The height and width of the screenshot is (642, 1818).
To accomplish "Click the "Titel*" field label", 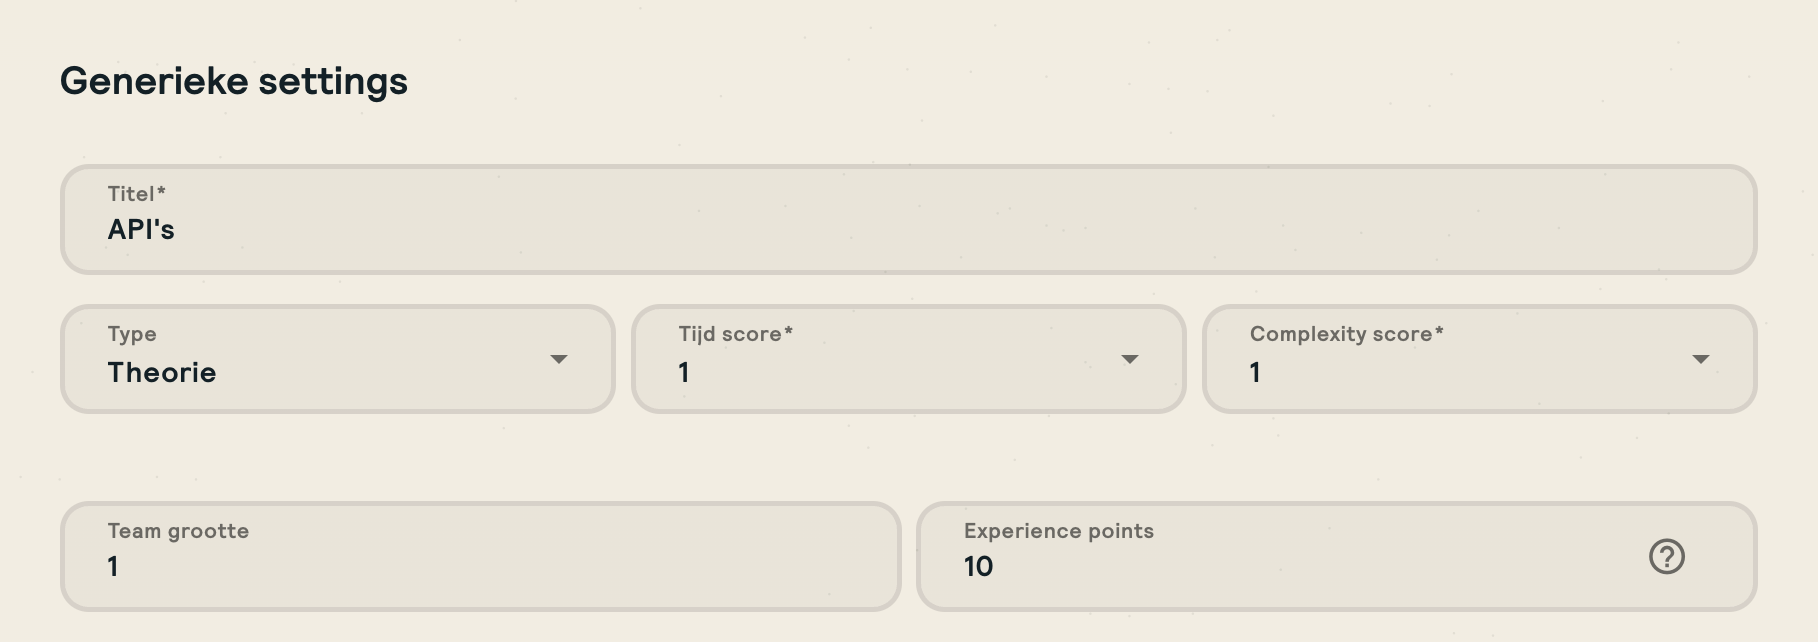I will 137,194.
